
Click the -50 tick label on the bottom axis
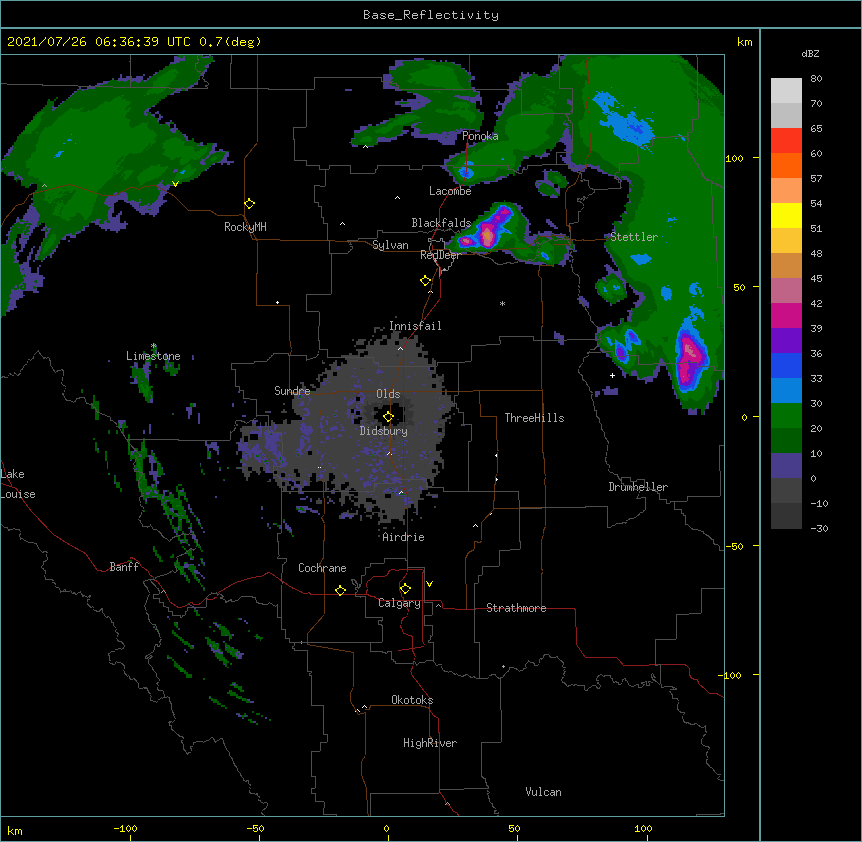click(x=255, y=828)
